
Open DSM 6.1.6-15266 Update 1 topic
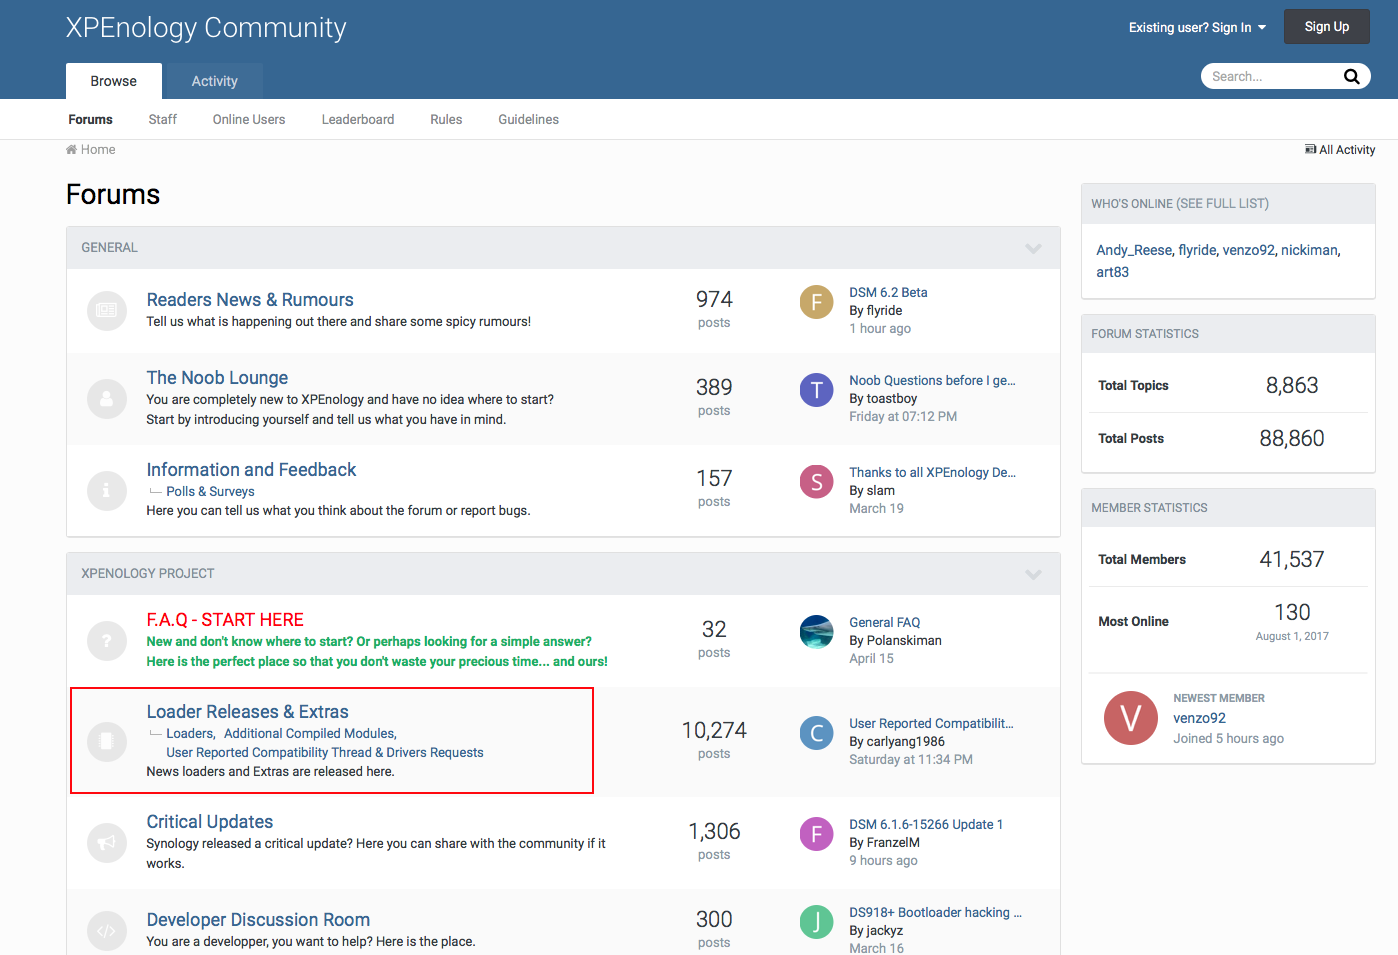point(926,825)
